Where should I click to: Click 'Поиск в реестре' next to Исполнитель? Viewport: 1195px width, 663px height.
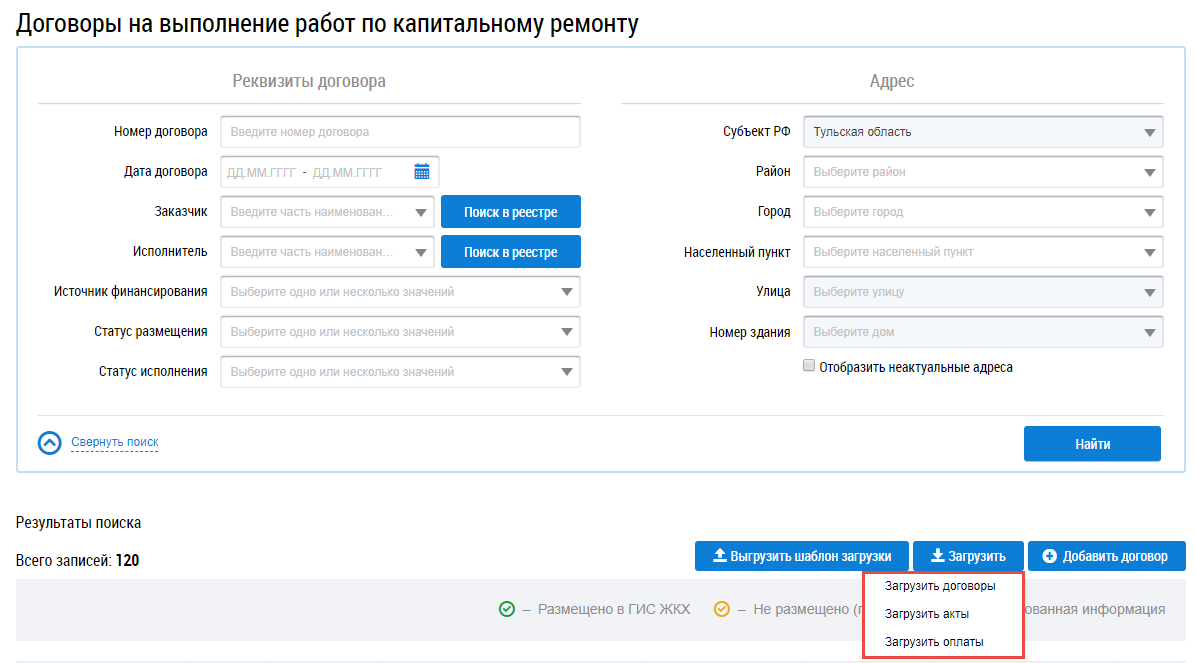[x=510, y=252]
